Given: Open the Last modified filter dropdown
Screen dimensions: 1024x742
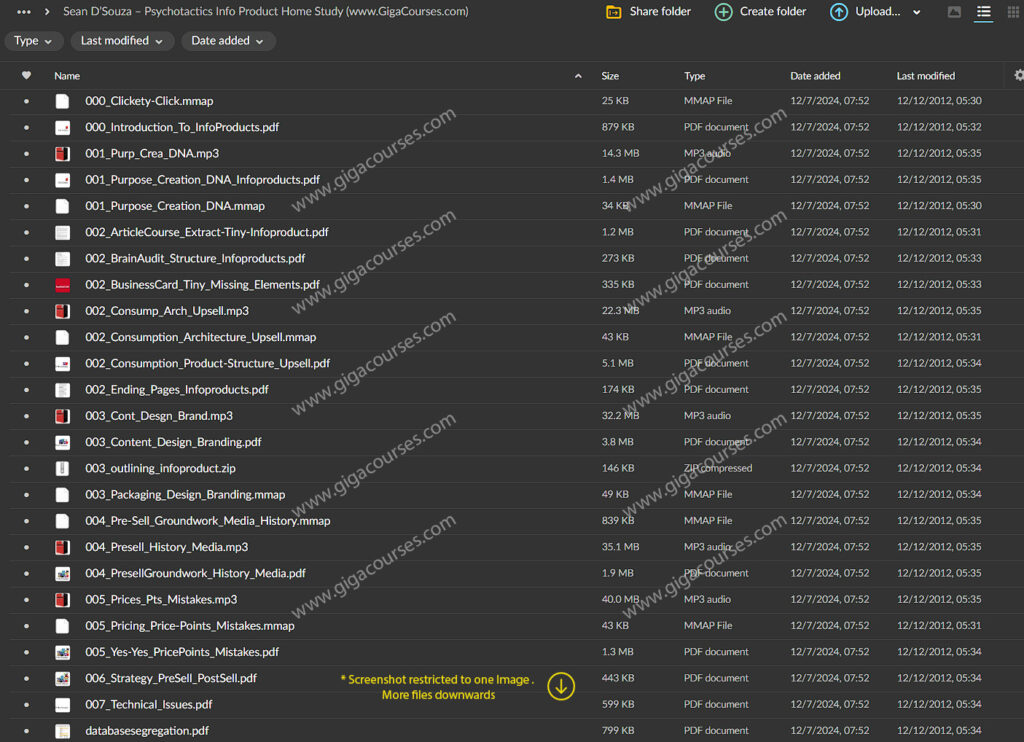Looking at the screenshot, I should [121, 41].
